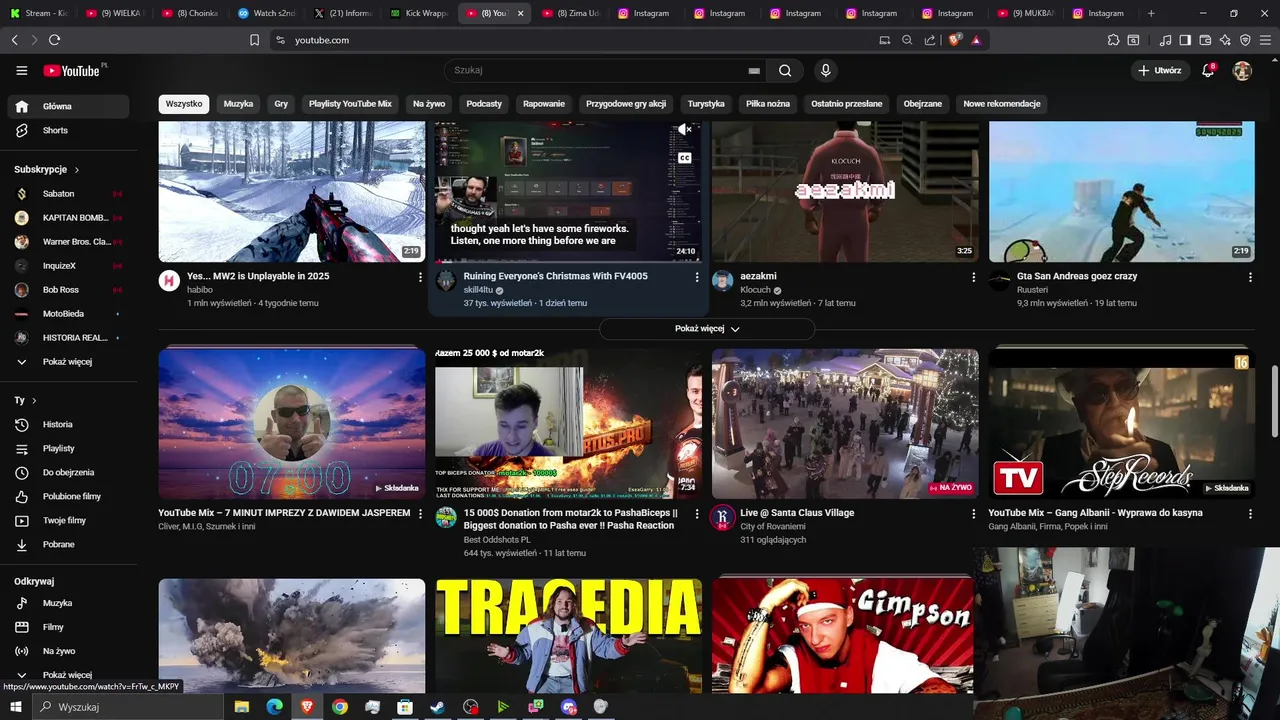Image resolution: width=1280 pixels, height=720 pixels.
Task: Bookmark this page in the address bar
Action: click(x=254, y=40)
